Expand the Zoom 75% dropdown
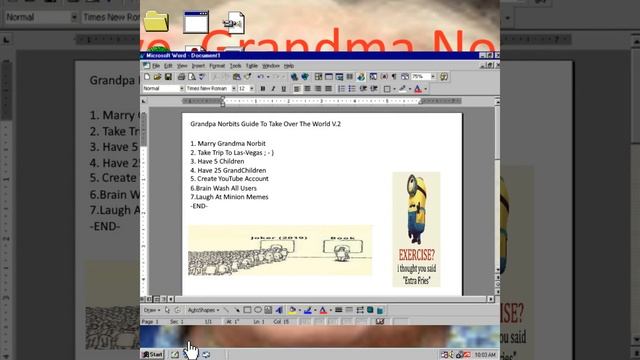This screenshot has height=360, width=640. pyautogui.click(x=433, y=77)
